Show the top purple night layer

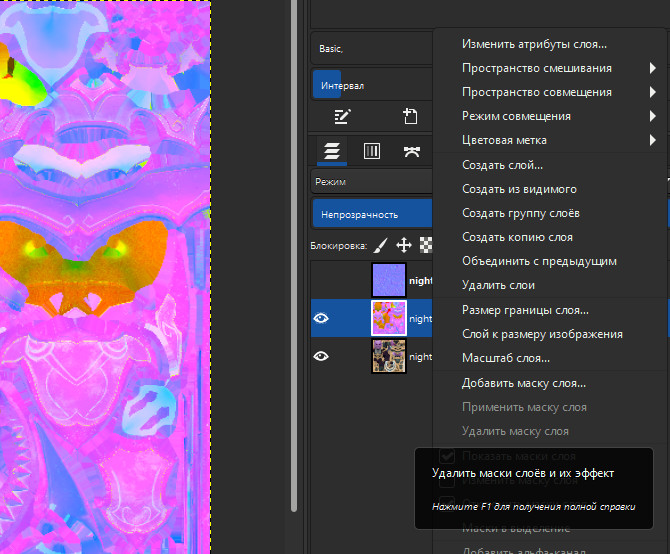tap(321, 280)
